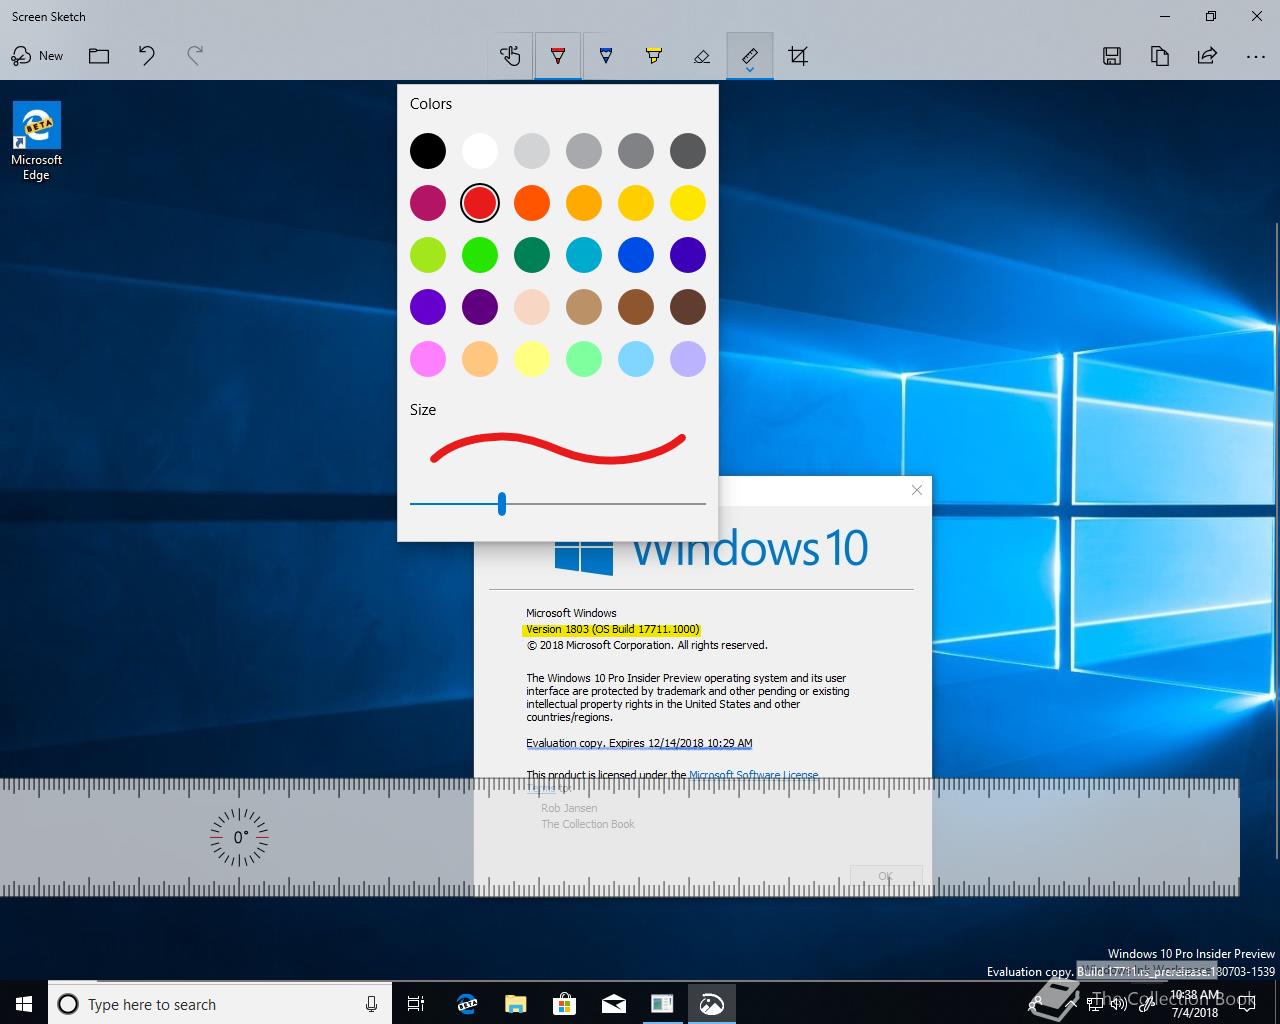Image resolution: width=1280 pixels, height=1024 pixels.
Task: Open the Windows Start menu
Action: pos(24,1004)
